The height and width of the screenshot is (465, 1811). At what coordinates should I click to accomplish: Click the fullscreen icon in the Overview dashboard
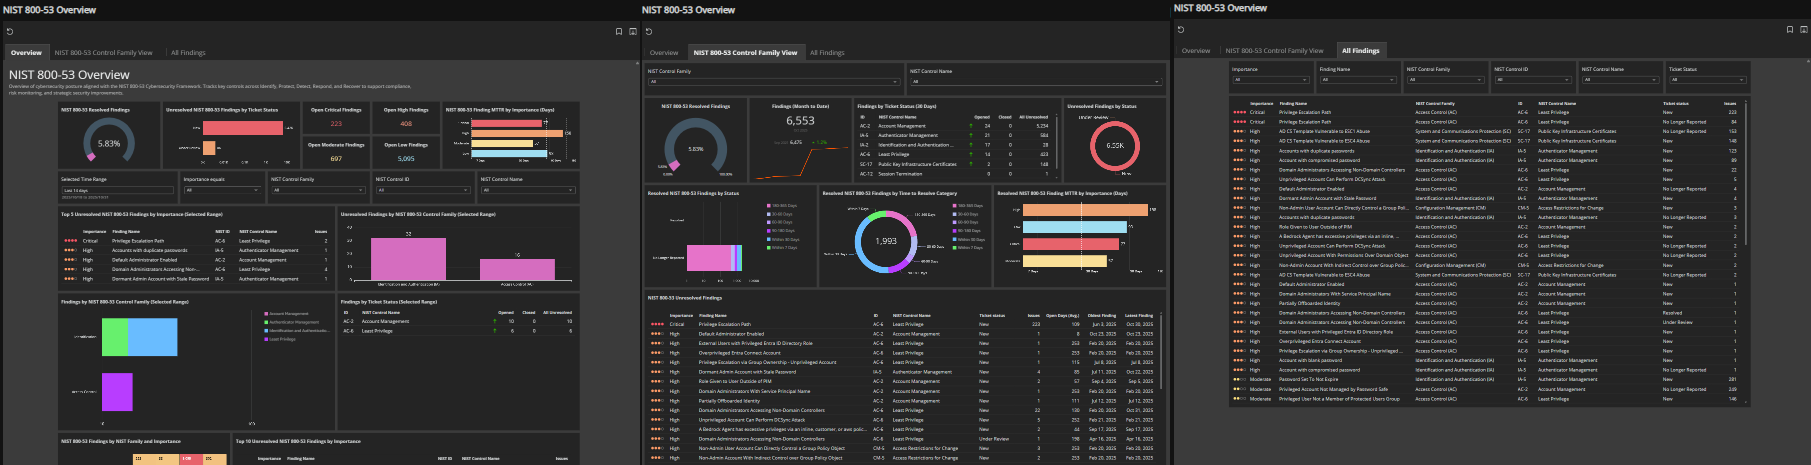[x=632, y=31]
